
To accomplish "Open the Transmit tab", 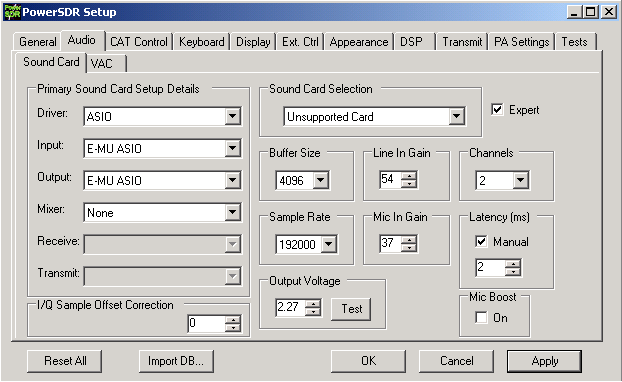I will pyautogui.click(x=462, y=42).
